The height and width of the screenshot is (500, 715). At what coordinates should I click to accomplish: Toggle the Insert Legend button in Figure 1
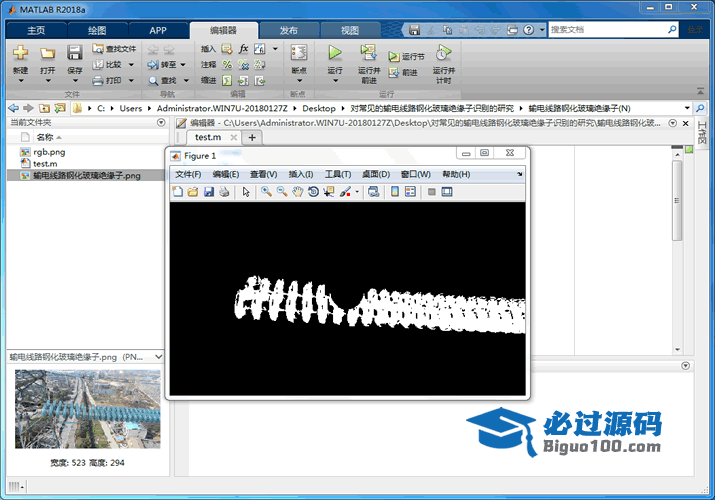[x=410, y=191]
